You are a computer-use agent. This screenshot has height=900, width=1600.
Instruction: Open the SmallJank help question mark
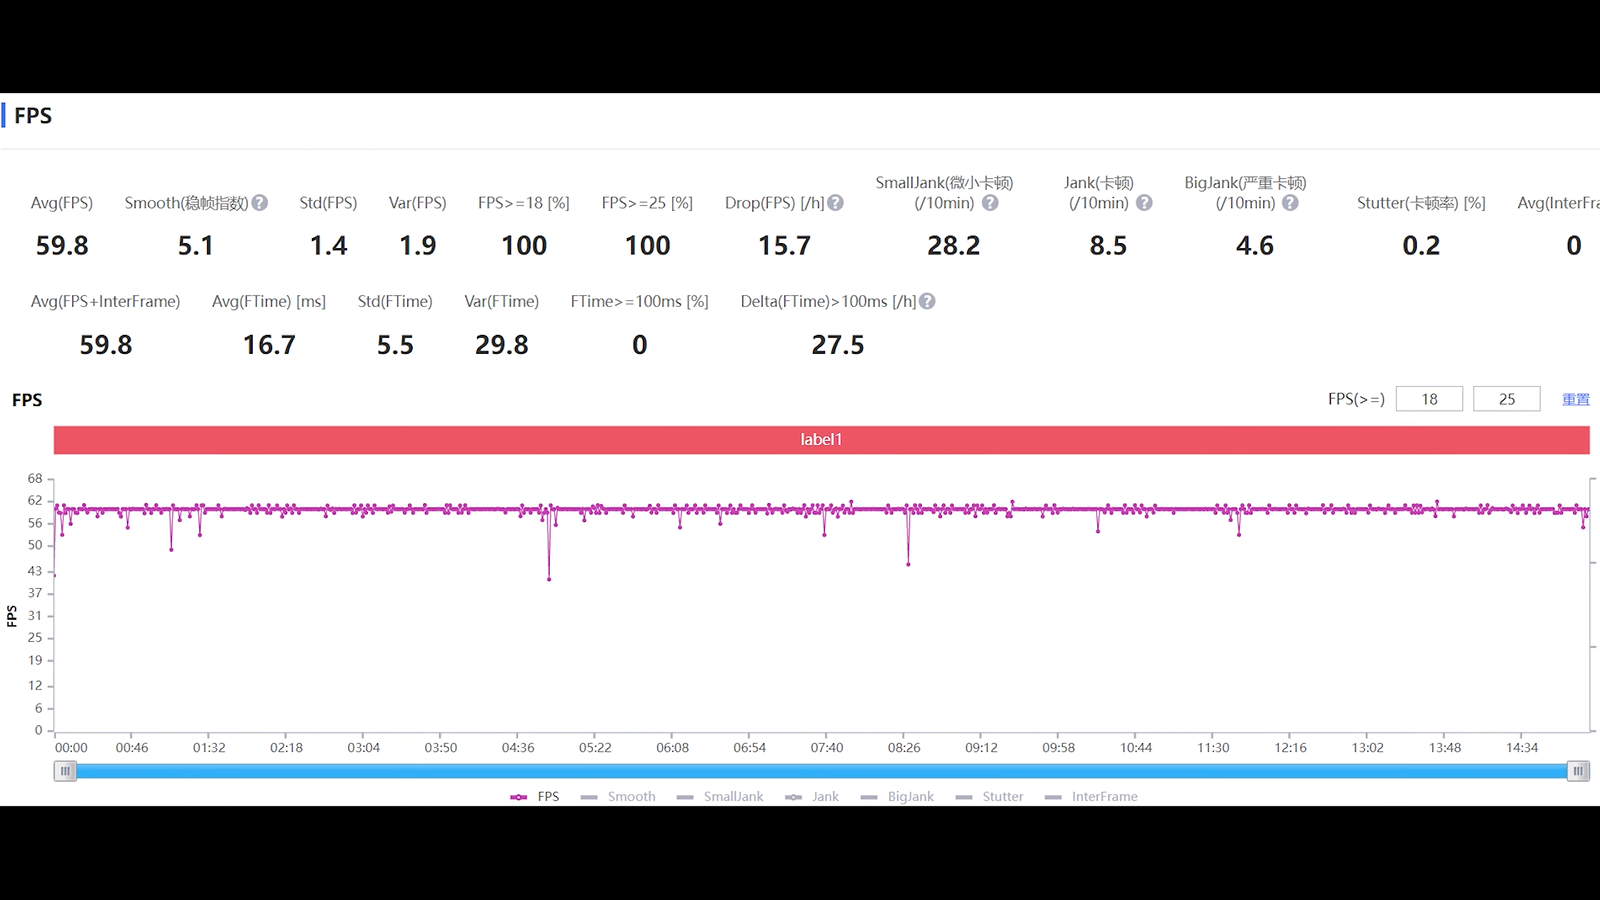[x=990, y=203]
